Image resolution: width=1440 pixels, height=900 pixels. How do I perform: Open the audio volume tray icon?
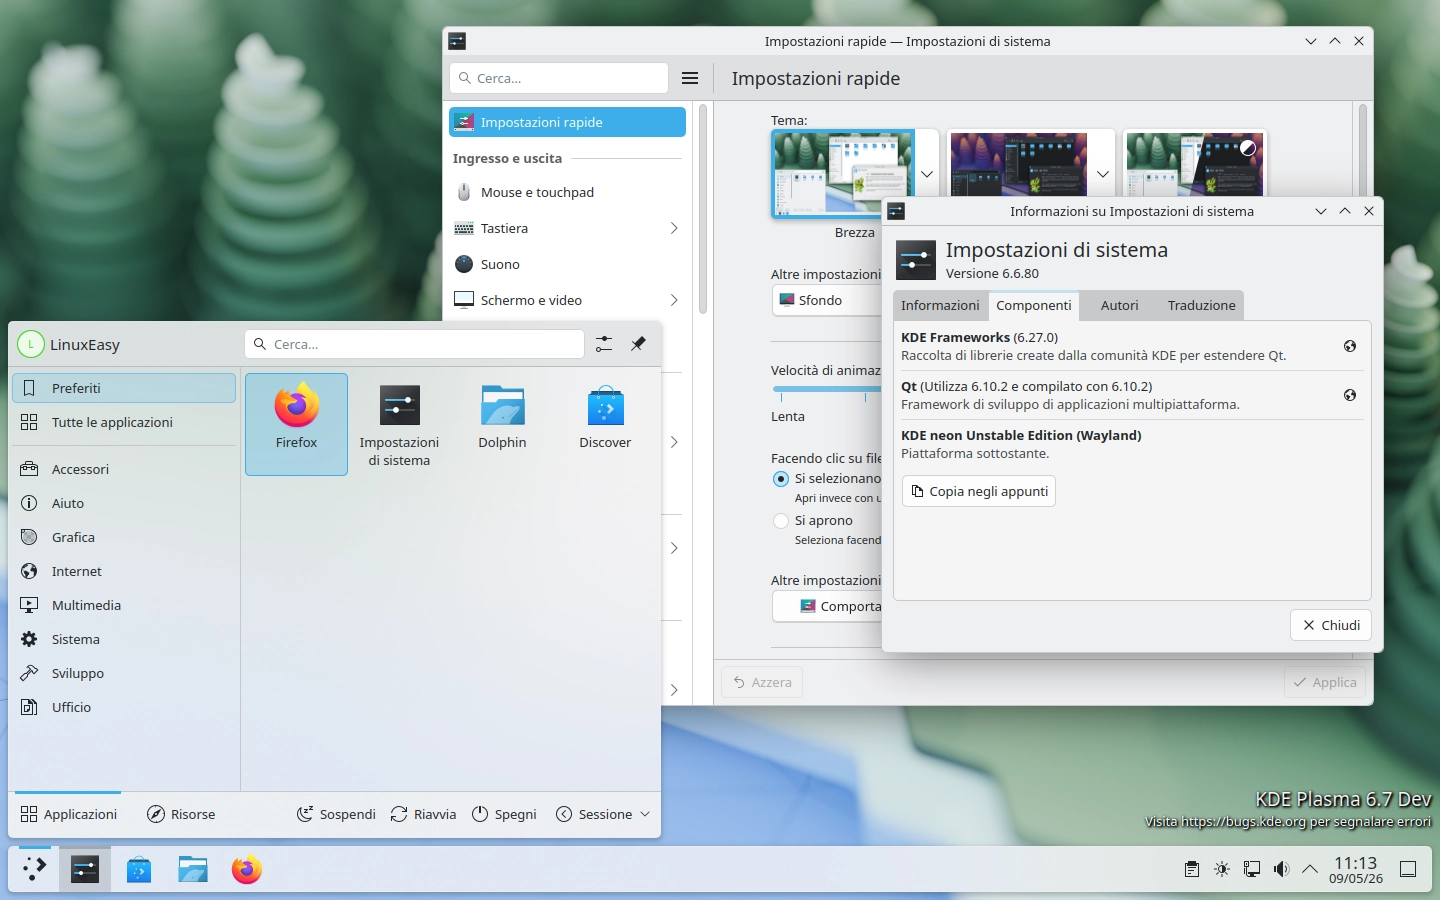click(1281, 869)
